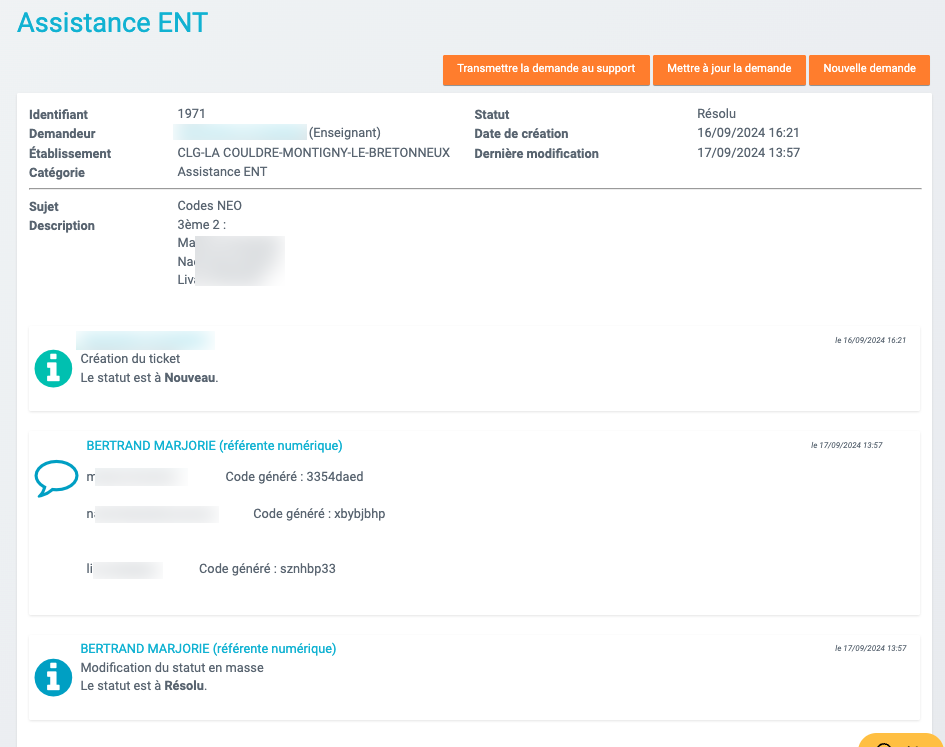Click the CLG-LA COULDRE-MONTIGNY-LE-BRETONNEUX establishment name

(x=313, y=153)
